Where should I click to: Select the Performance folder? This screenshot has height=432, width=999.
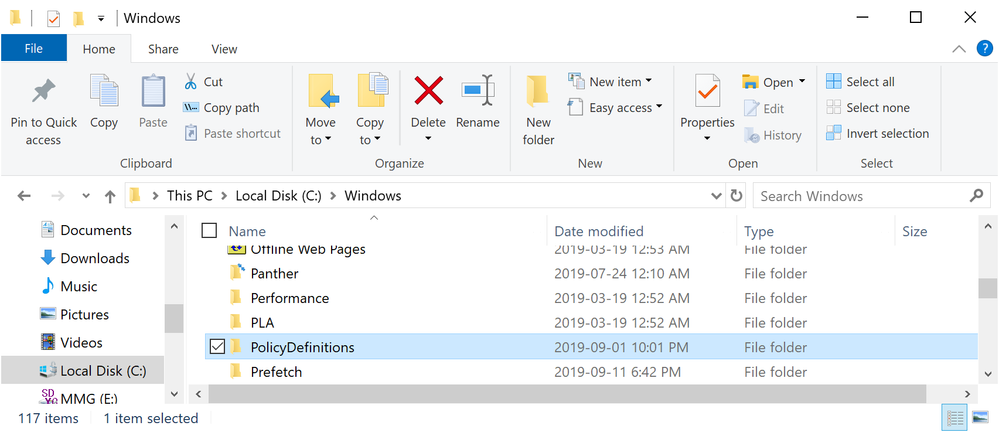289,298
